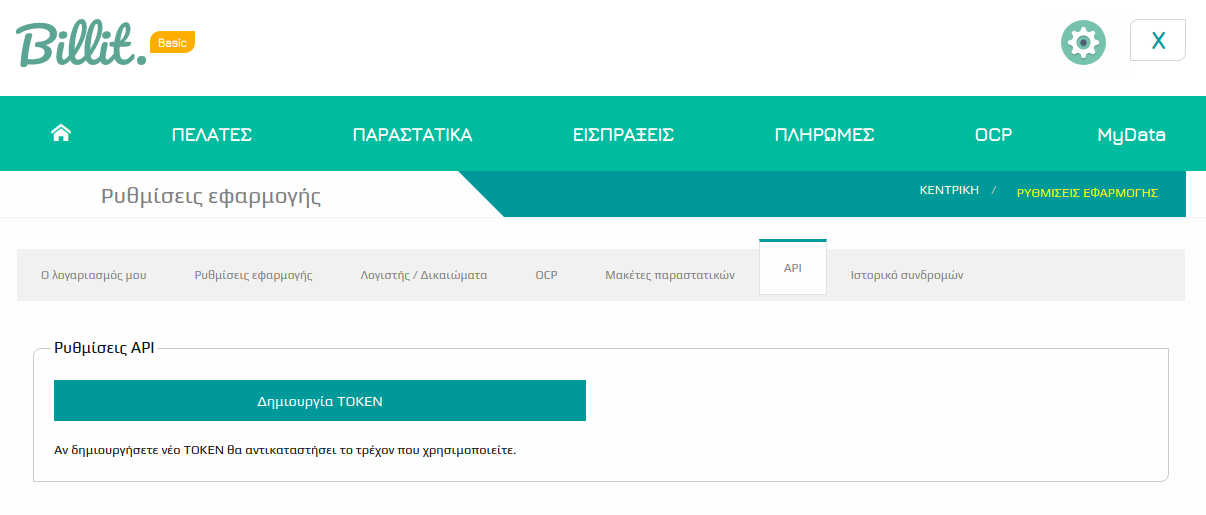This screenshot has width=1206, height=515.
Task: Switch to the Ο λογαριασμός μου tab
Action: point(94,275)
